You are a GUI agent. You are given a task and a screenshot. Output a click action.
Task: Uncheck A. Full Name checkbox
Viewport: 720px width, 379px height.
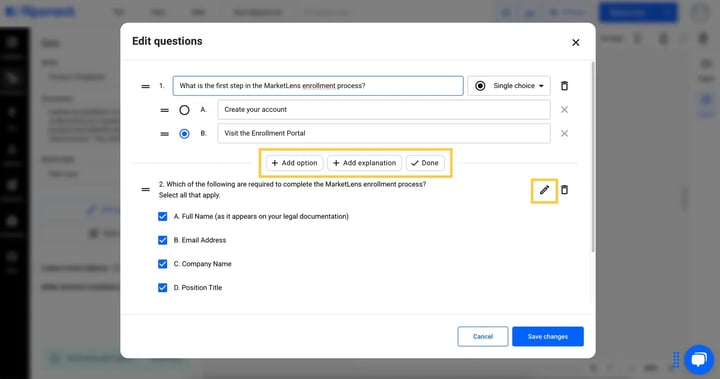(x=163, y=216)
